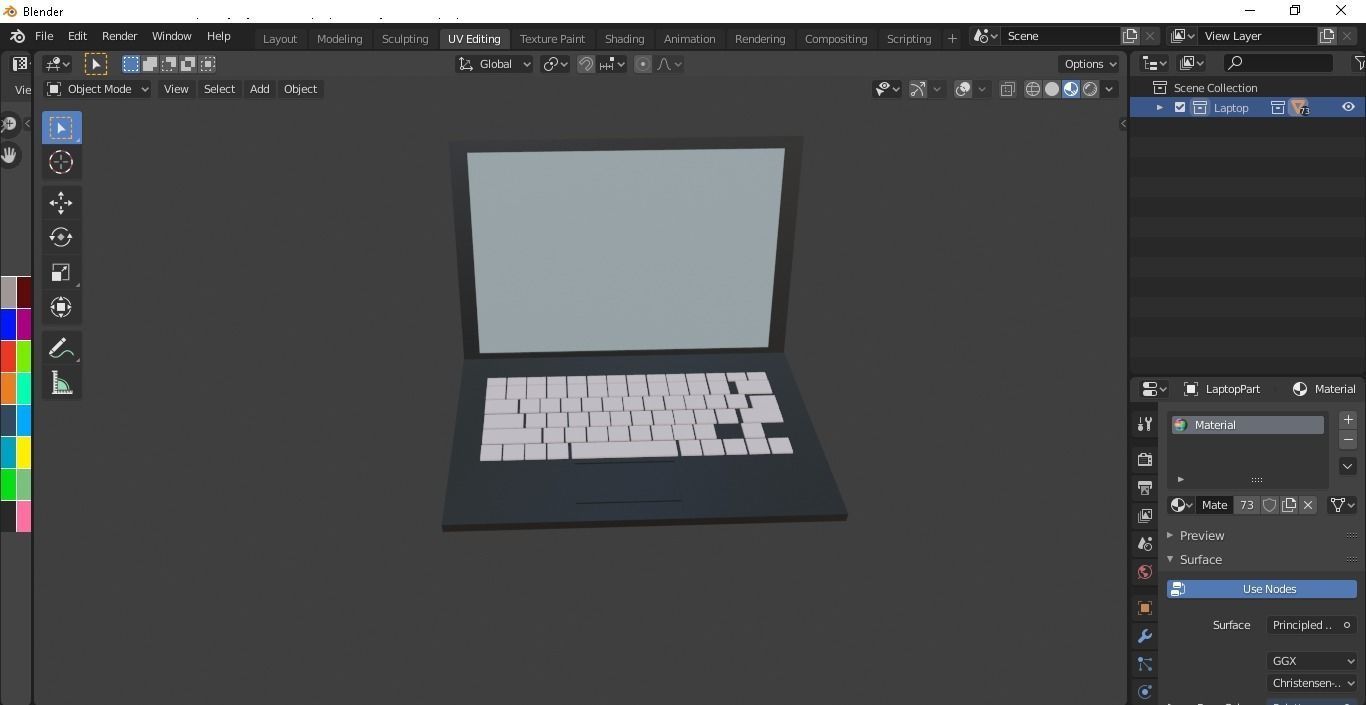Hide Laptop collection with eye icon
The height and width of the screenshot is (705, 1366).
pyautogui.click(x=1348, y=108)
